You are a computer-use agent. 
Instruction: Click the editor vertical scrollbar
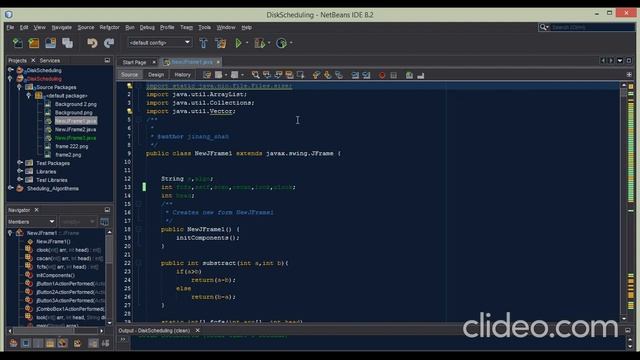pos(624,202)
